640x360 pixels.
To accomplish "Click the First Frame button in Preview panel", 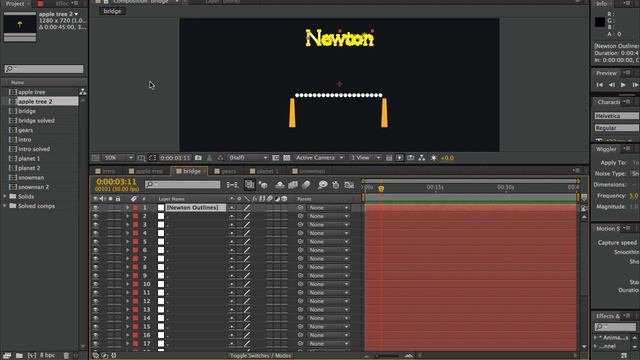I will pos(599,84).
